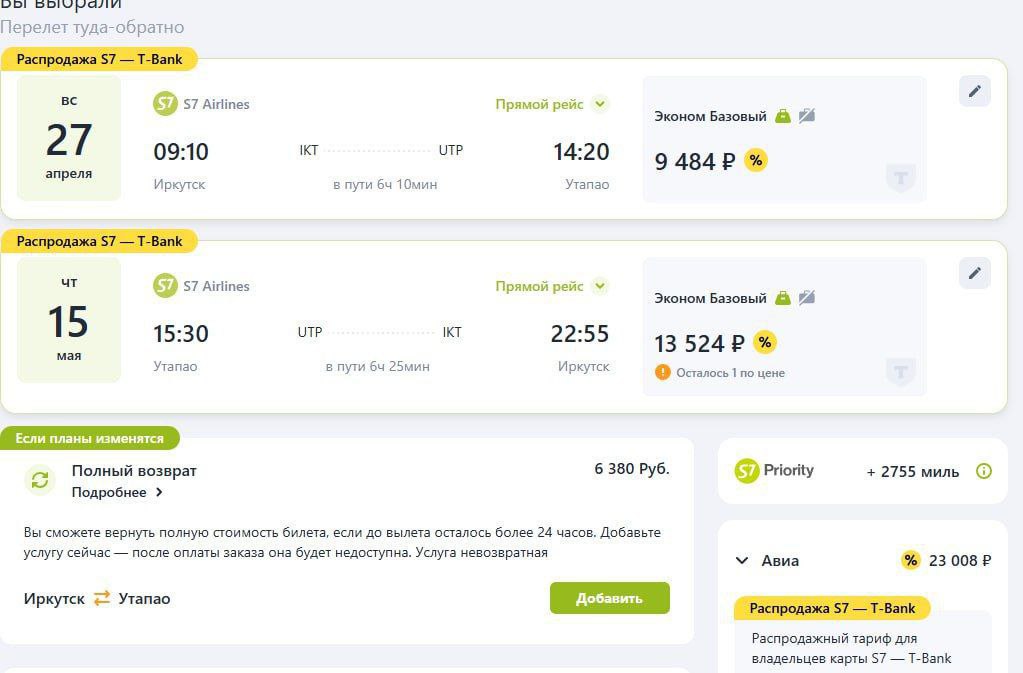1023x673 pixels.
Task: Click baggage icon on first Эконом Базовый fare
Action: pyautogui.click(x=783, y=116)
